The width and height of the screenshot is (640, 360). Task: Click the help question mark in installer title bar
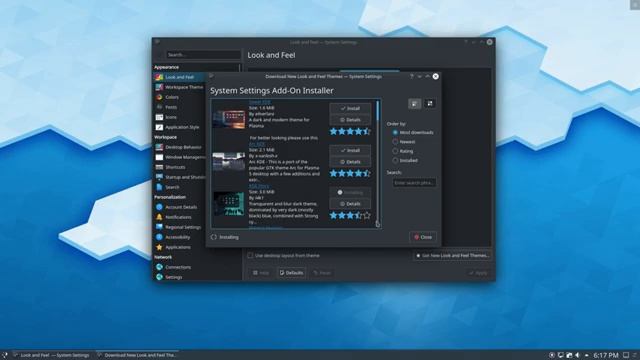(x=411, y=76)
